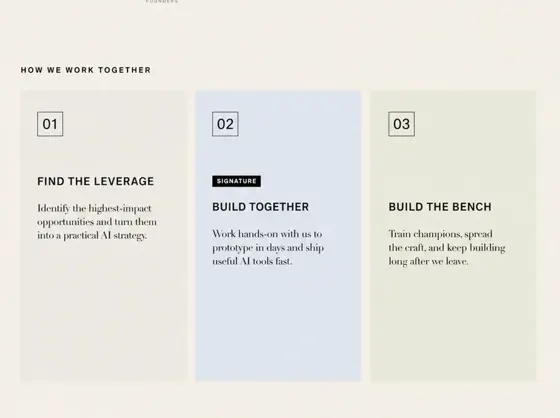Click the How We Work Together title

pyautogui.click(x=86, y=70)
